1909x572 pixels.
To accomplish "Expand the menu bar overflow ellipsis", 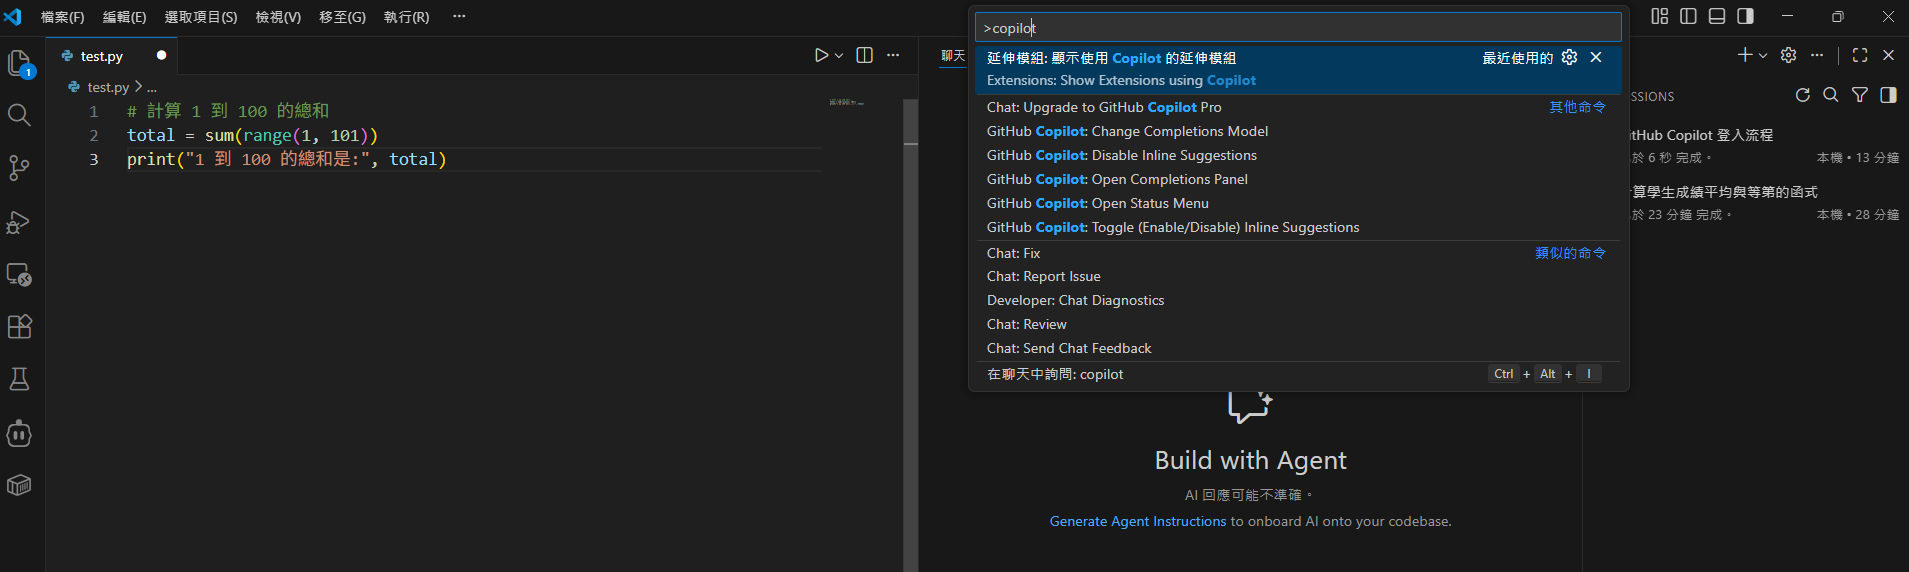I will (459, 16).
